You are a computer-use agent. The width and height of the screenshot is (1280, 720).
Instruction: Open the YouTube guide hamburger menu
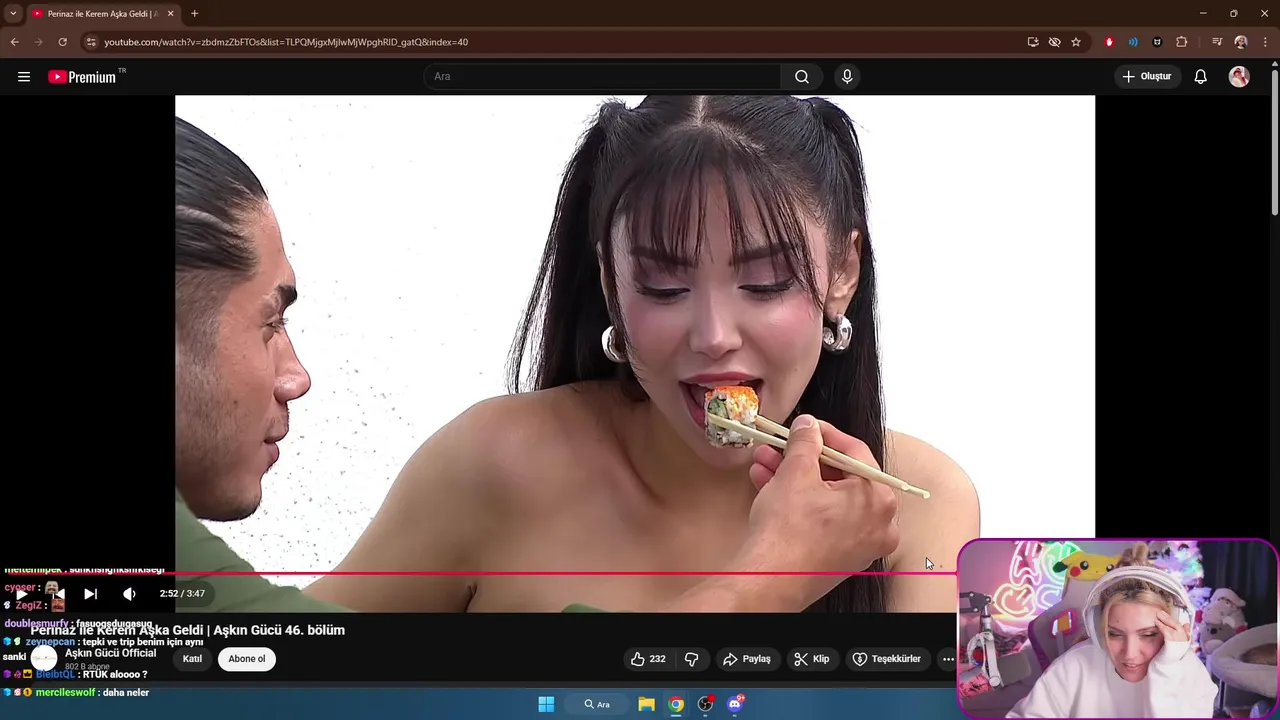point(24,77)
